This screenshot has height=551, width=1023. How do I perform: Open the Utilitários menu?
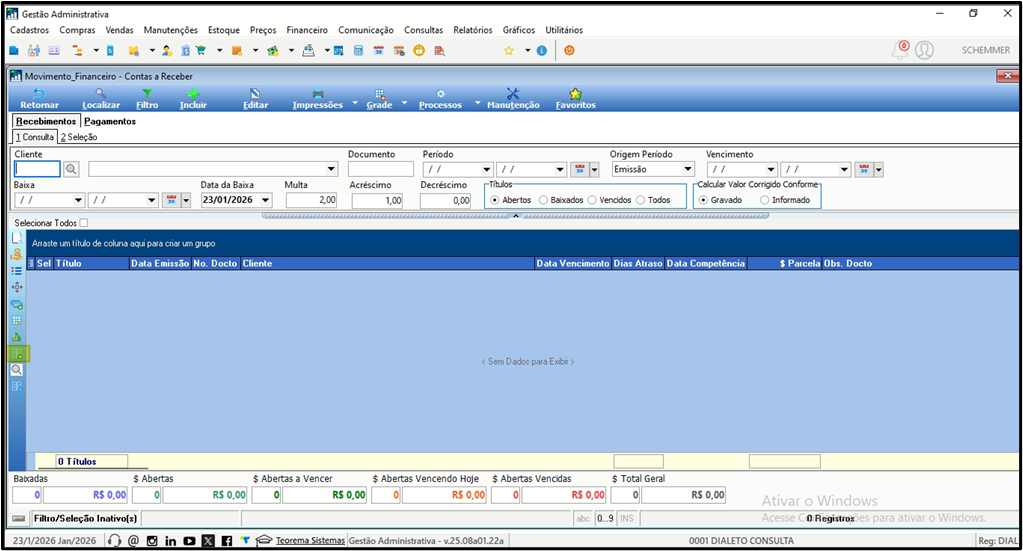564,30
